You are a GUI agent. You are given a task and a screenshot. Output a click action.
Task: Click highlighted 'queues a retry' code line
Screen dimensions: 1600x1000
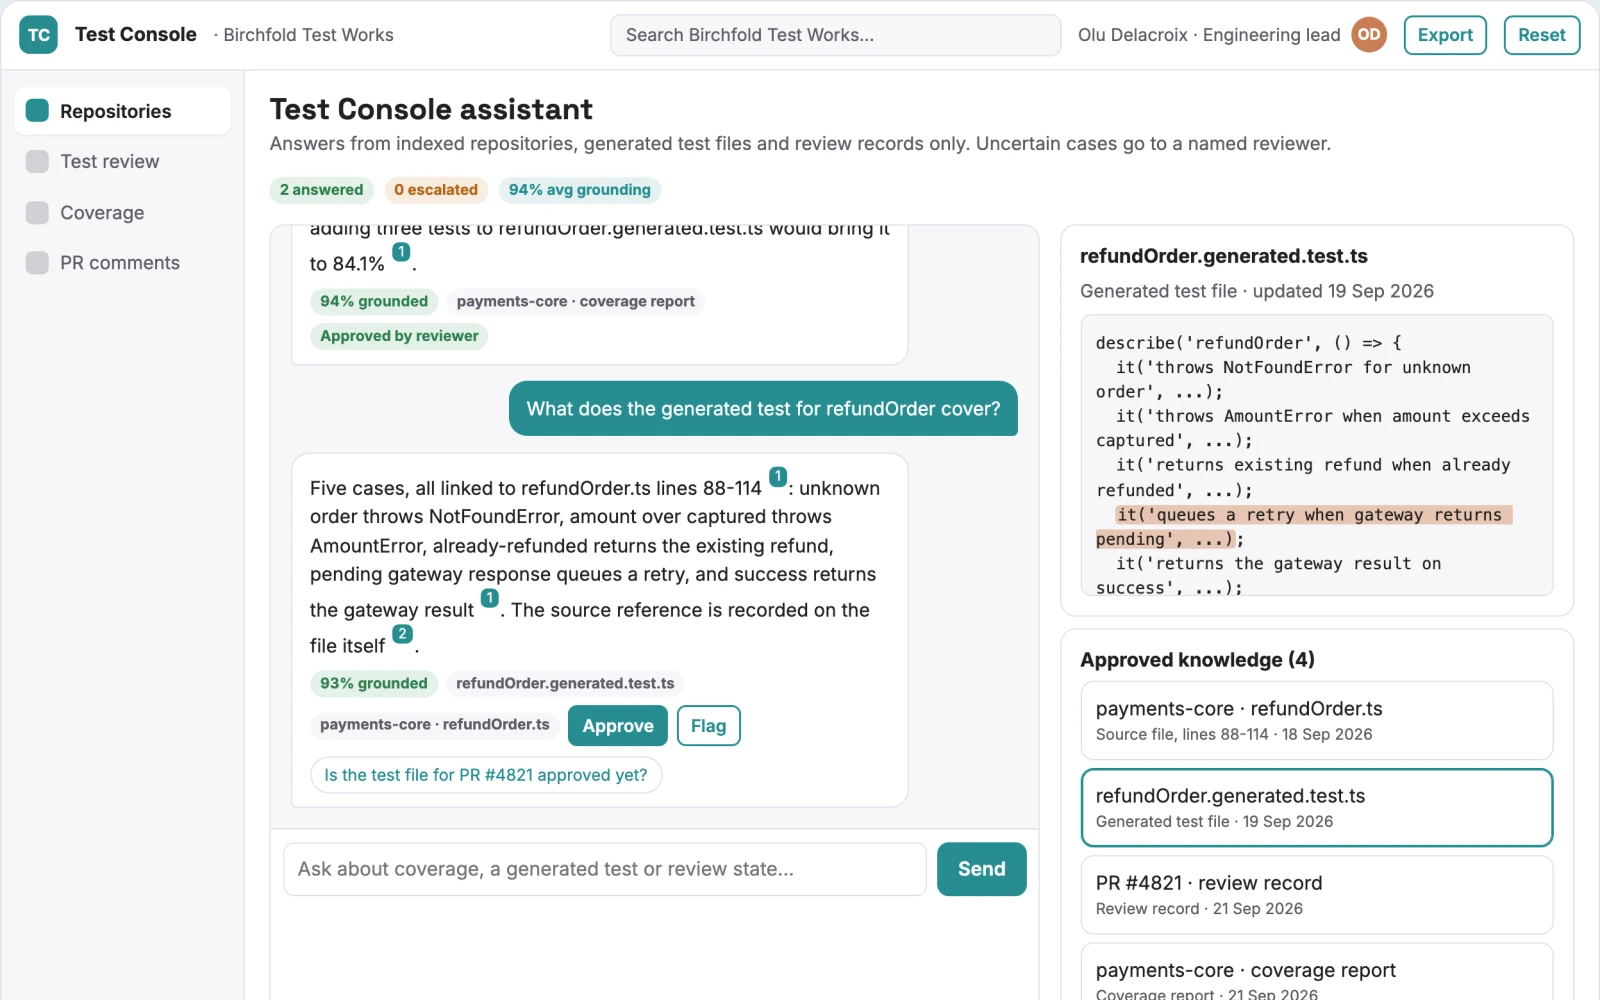coord(1304,527)
